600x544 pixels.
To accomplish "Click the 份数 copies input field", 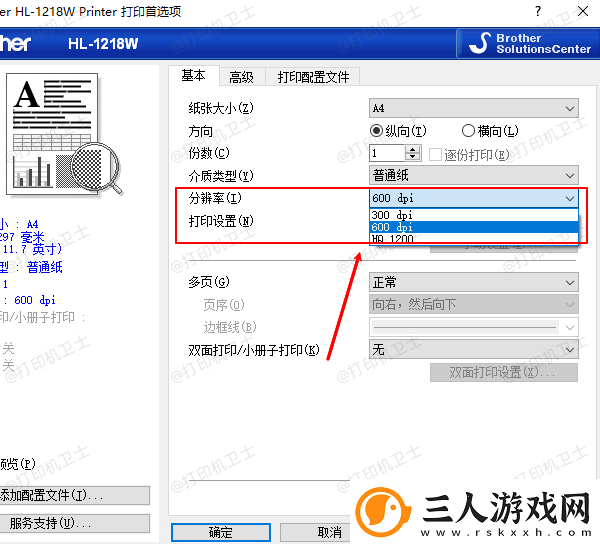I will (387, 153).
